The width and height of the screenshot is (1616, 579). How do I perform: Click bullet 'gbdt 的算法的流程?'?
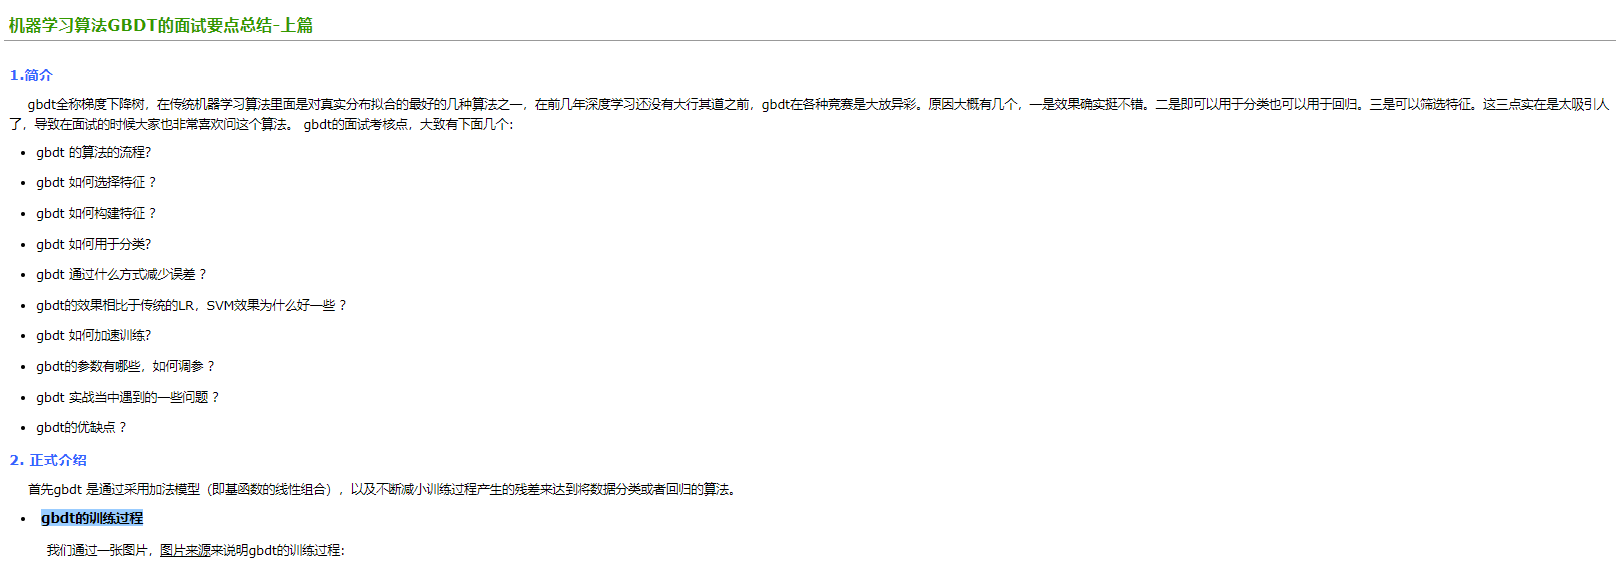(94, 152)
